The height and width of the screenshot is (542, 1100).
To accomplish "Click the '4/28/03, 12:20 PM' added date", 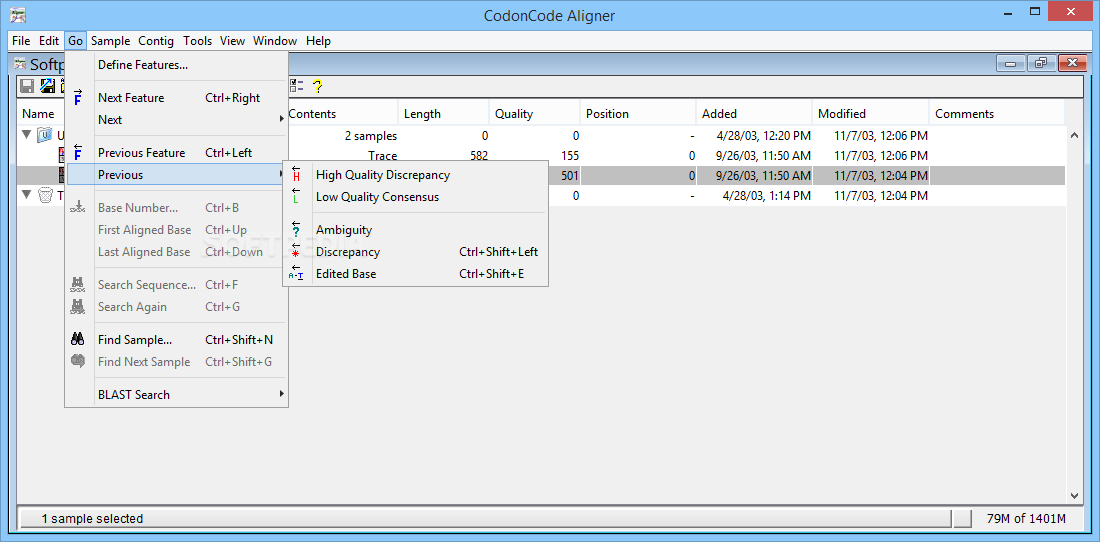I will (763, 136).
